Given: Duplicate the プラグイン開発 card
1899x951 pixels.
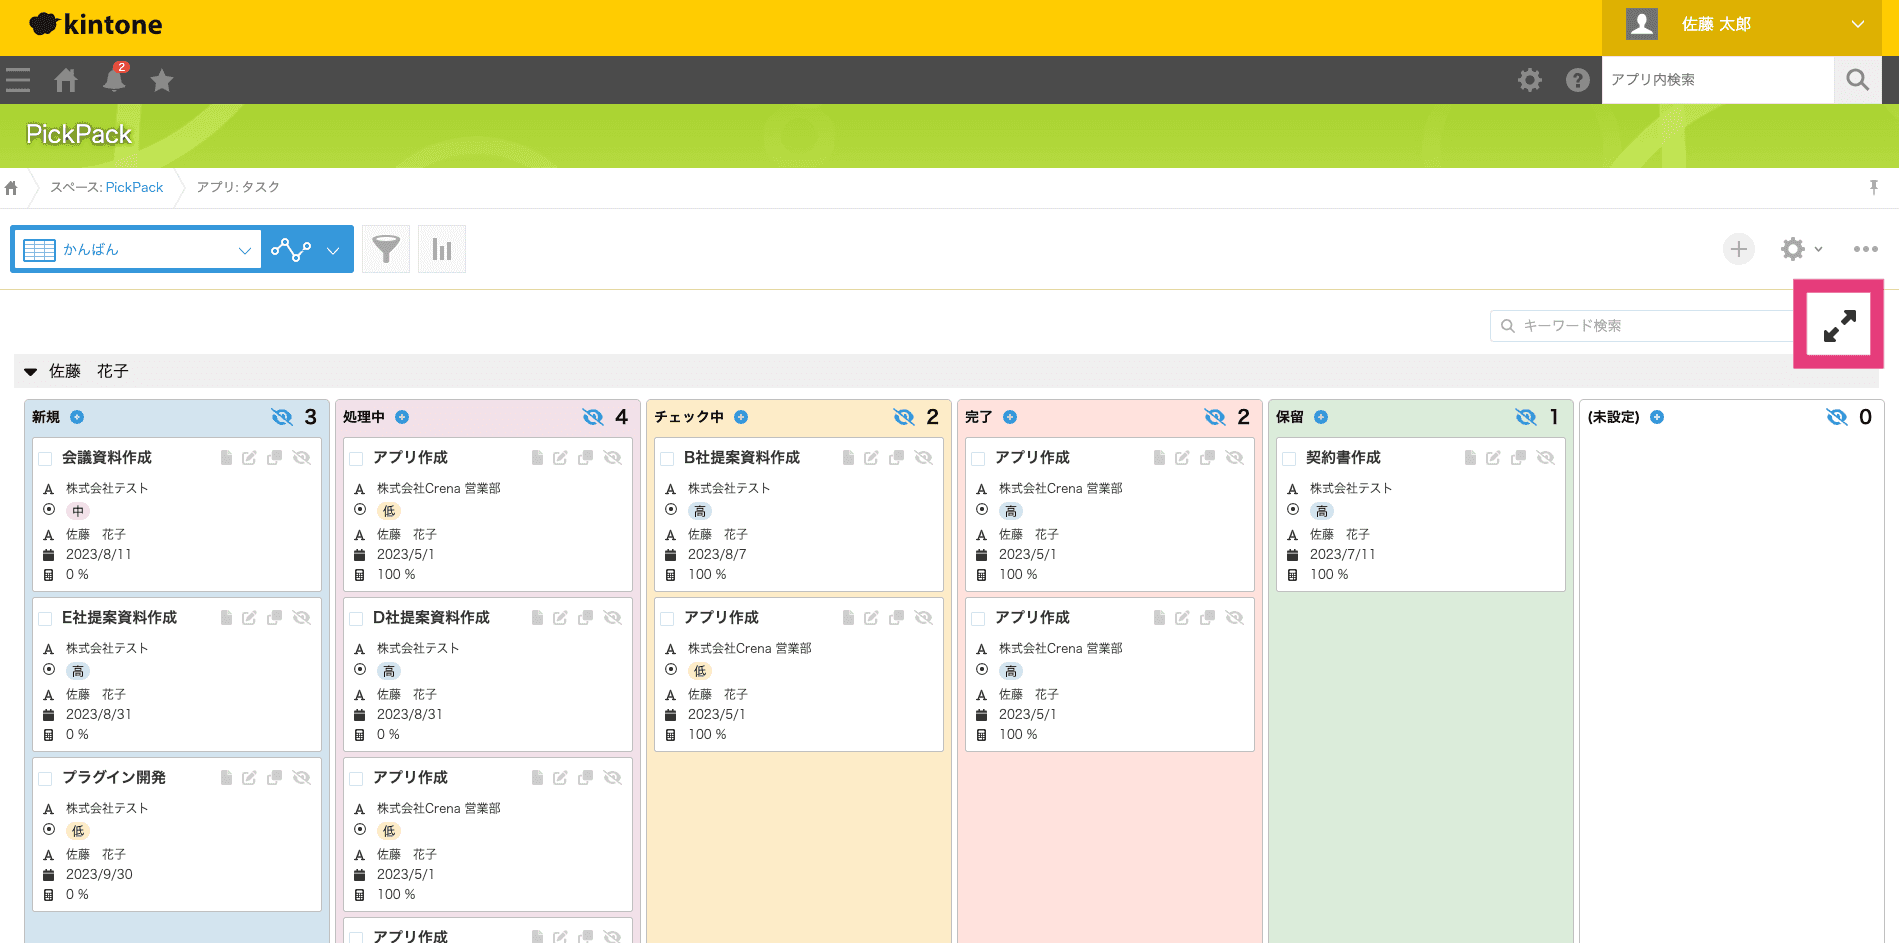Looking at the screenshot, I should pos(274,778).
